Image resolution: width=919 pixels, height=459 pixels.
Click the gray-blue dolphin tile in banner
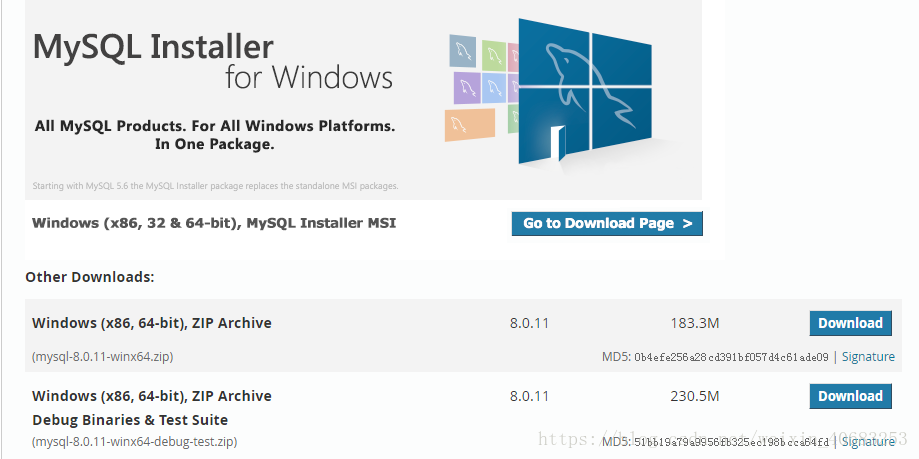click(x=462, y=51)
